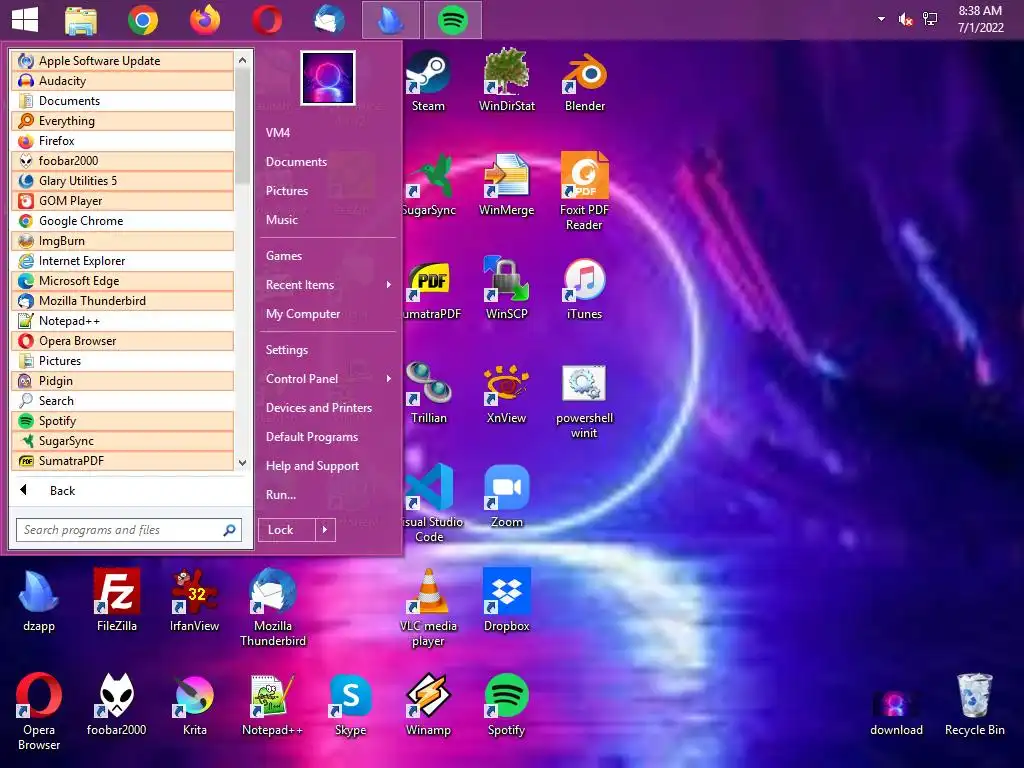1024x768 pixels.
Task: Open Glary Utilities 5 in programs list
Action: (123, 181)
